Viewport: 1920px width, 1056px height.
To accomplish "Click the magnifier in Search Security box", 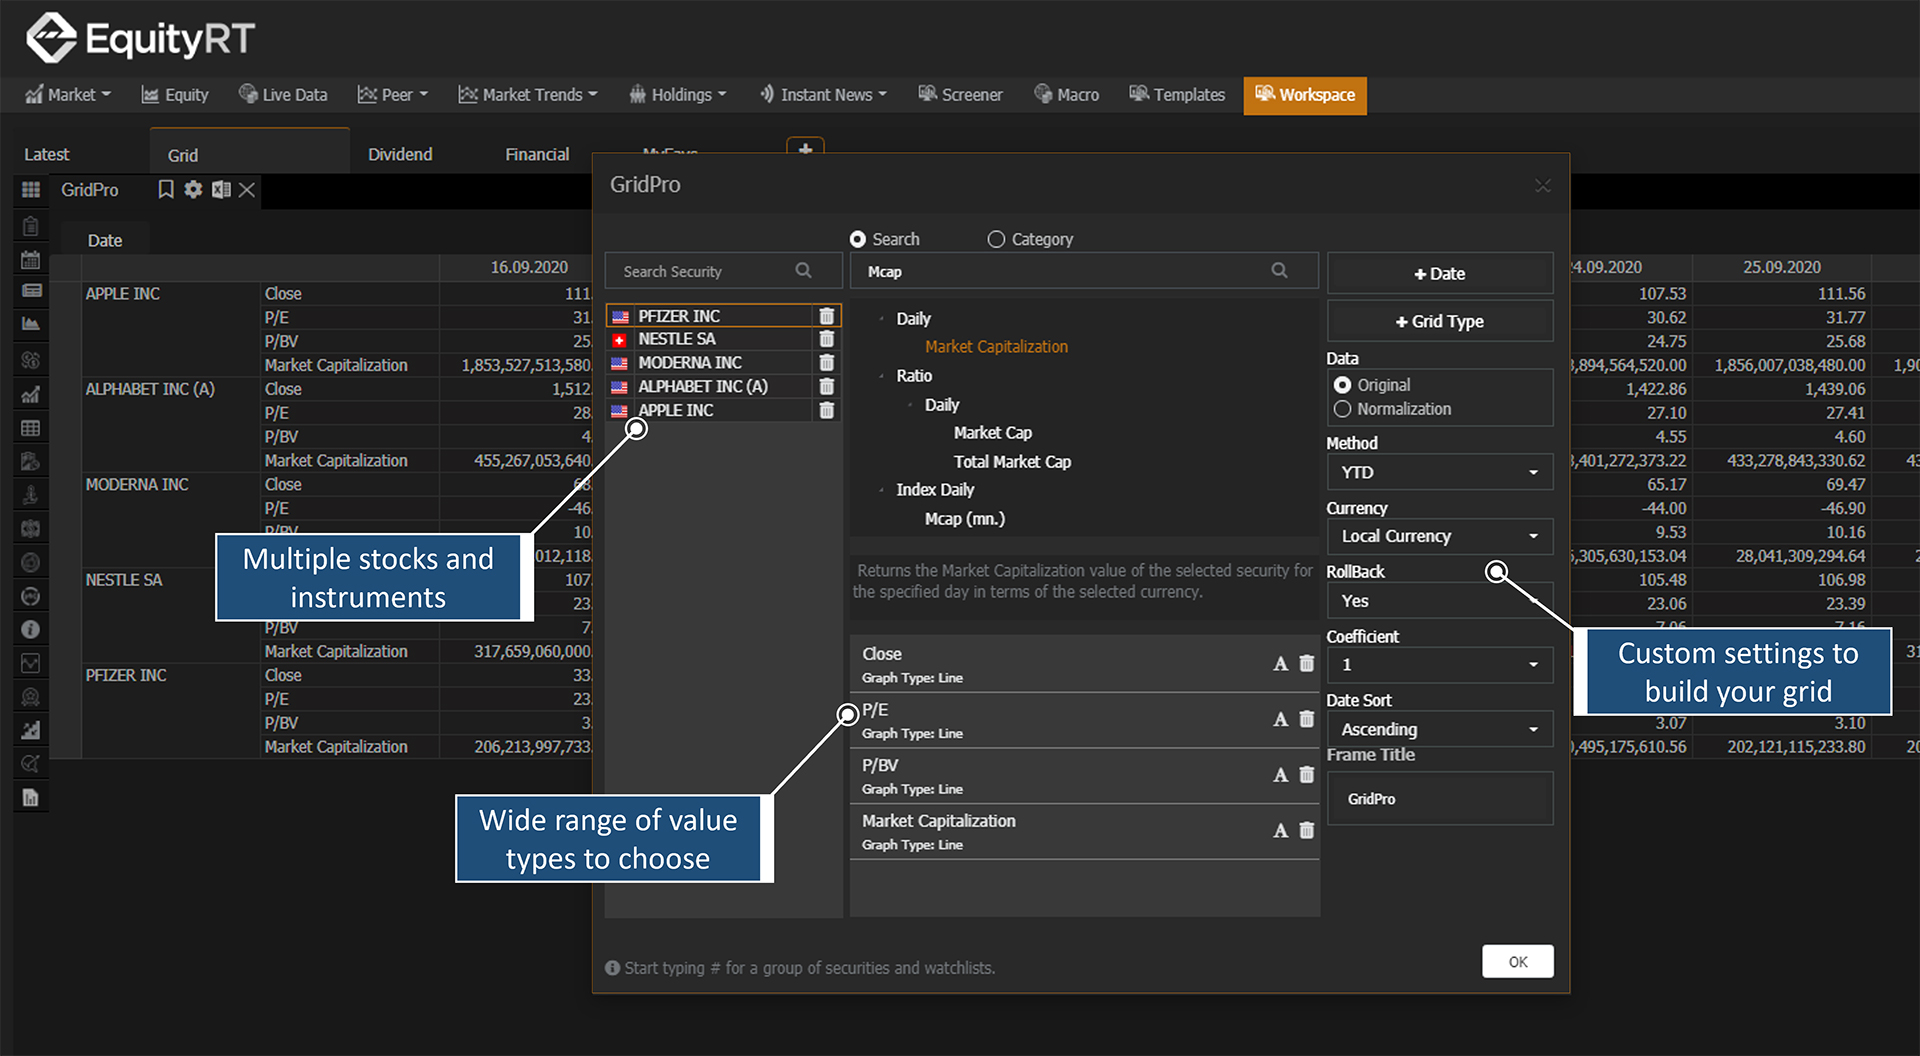I will (x=803, y=271).
